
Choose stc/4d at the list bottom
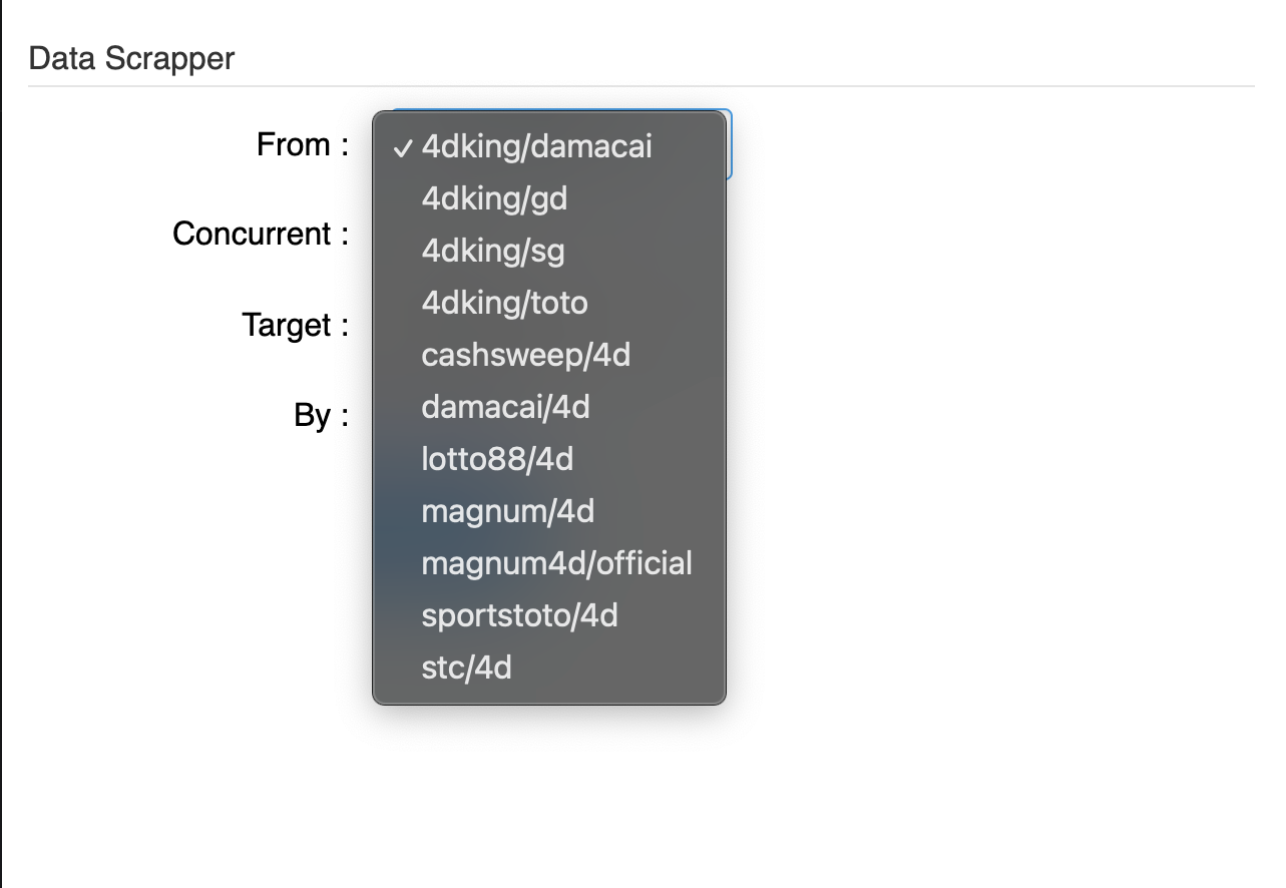tap(549, 667)
